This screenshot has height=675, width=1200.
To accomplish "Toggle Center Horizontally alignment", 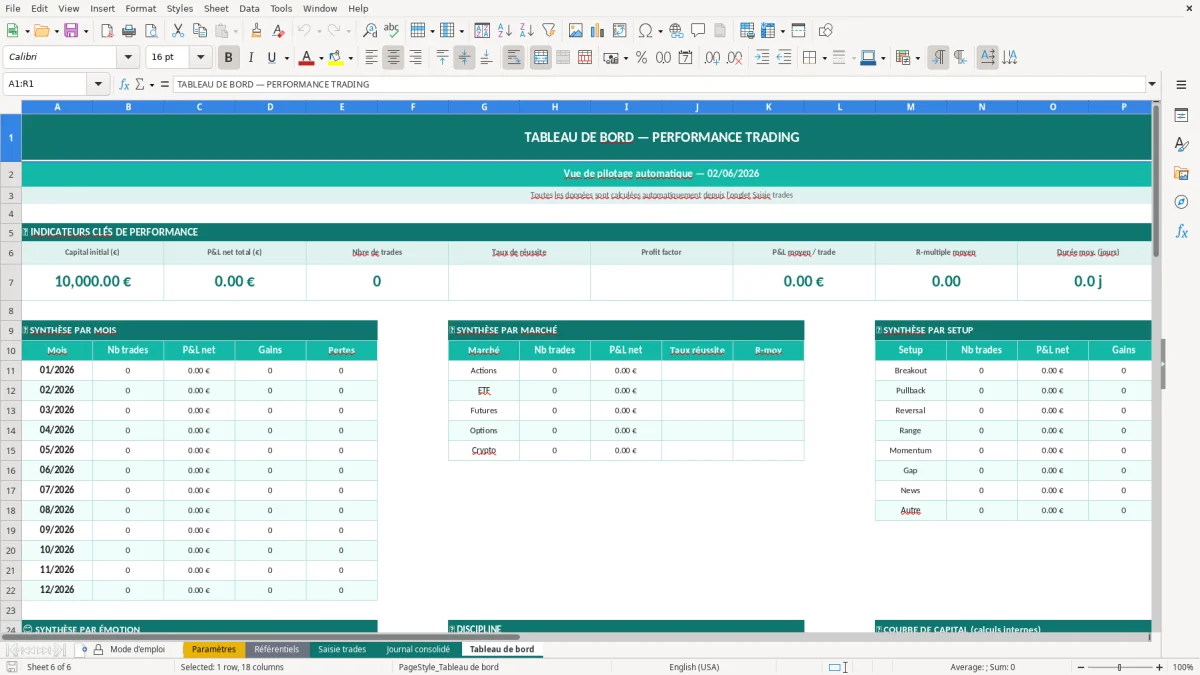I will (393, 58).
